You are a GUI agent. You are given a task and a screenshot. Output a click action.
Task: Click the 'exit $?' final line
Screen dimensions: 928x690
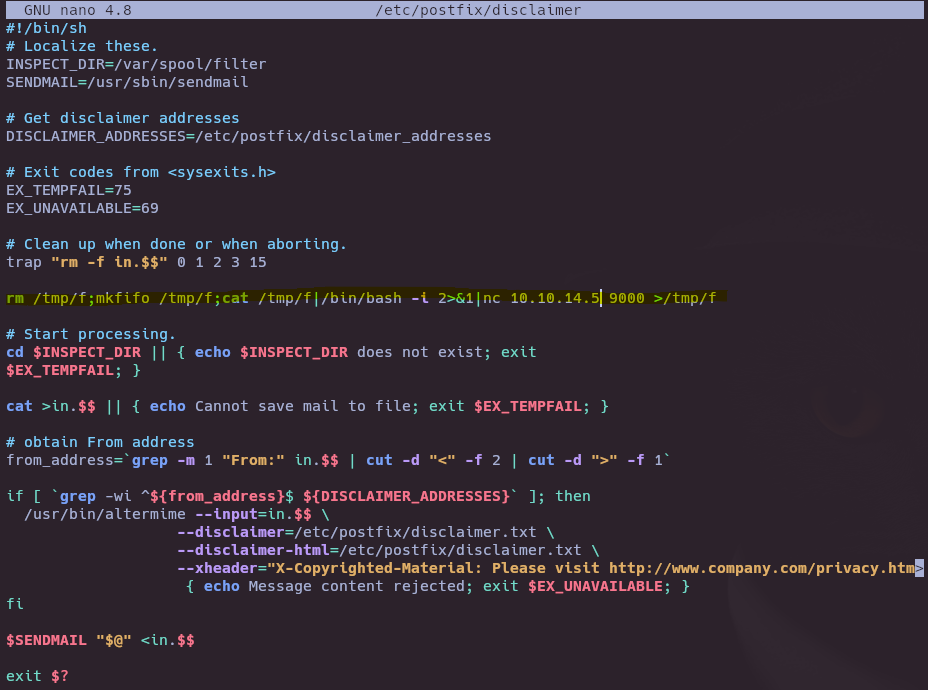pos(37,676)
